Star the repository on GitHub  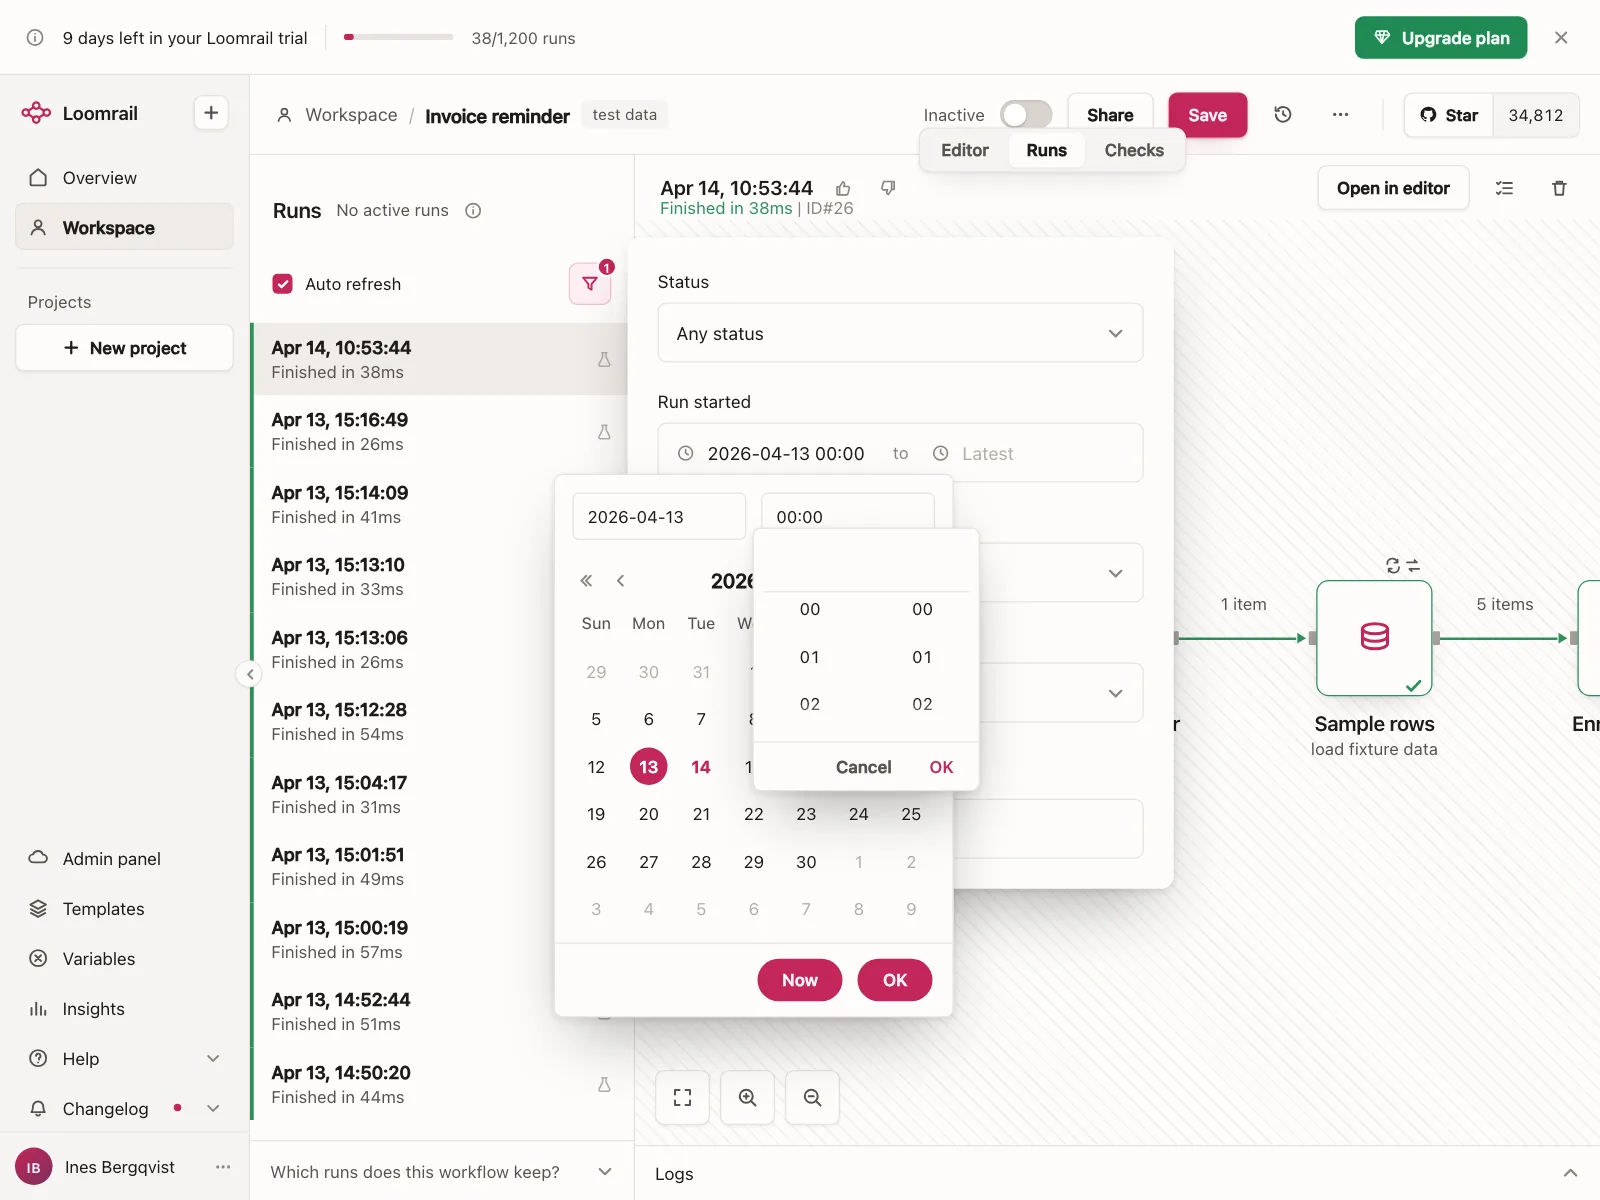point(1449,115)
